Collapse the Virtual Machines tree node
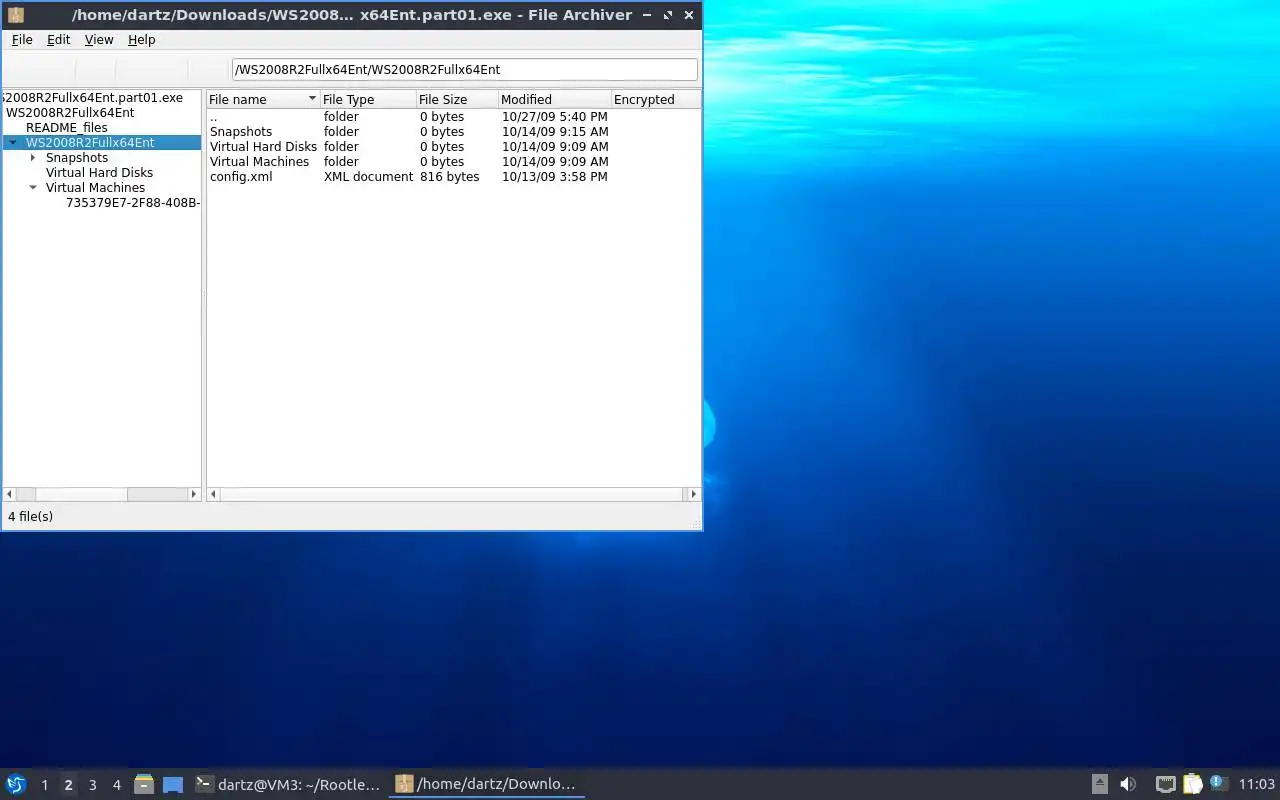The image size is (1280, 800). [x=33, y=188]
